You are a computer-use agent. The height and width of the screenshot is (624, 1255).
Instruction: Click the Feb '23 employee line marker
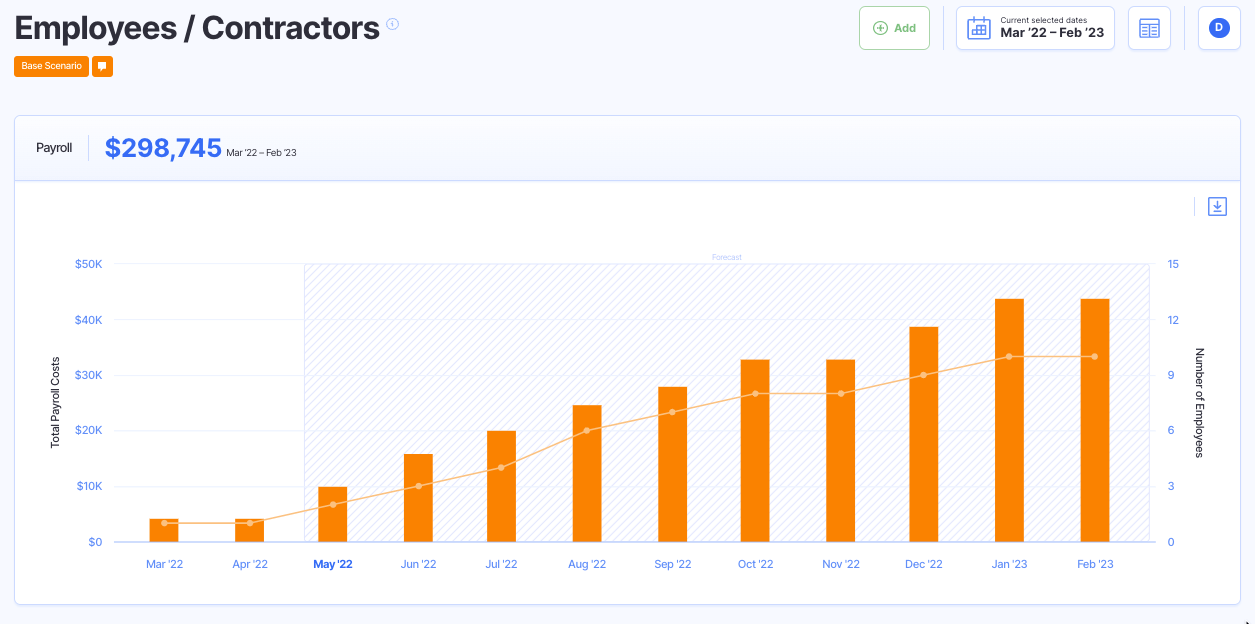(1093, 355)
